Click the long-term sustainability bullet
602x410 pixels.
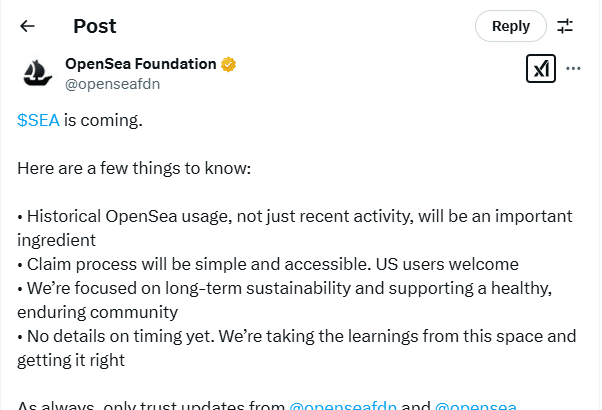pos(284,300)
